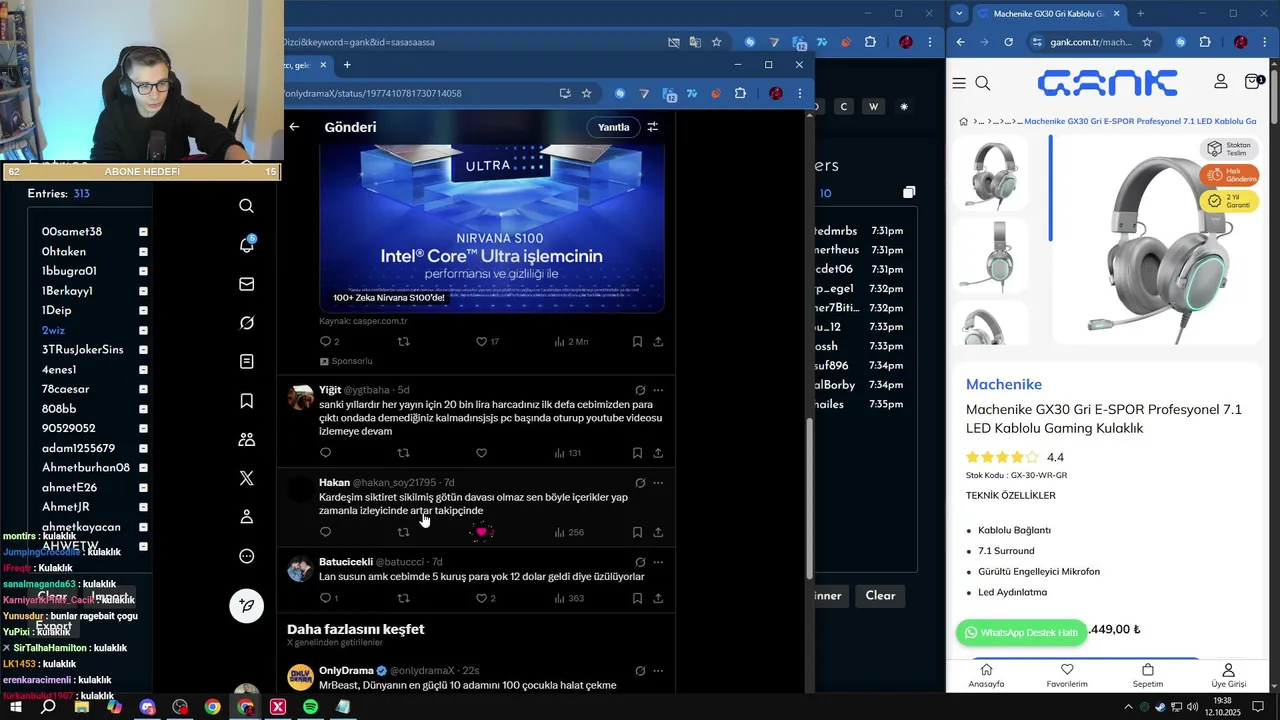The height and width of the screenshot is (720, 1280).
Task: Open Premium X logo icon in sidebar
Action: (246, 478)
